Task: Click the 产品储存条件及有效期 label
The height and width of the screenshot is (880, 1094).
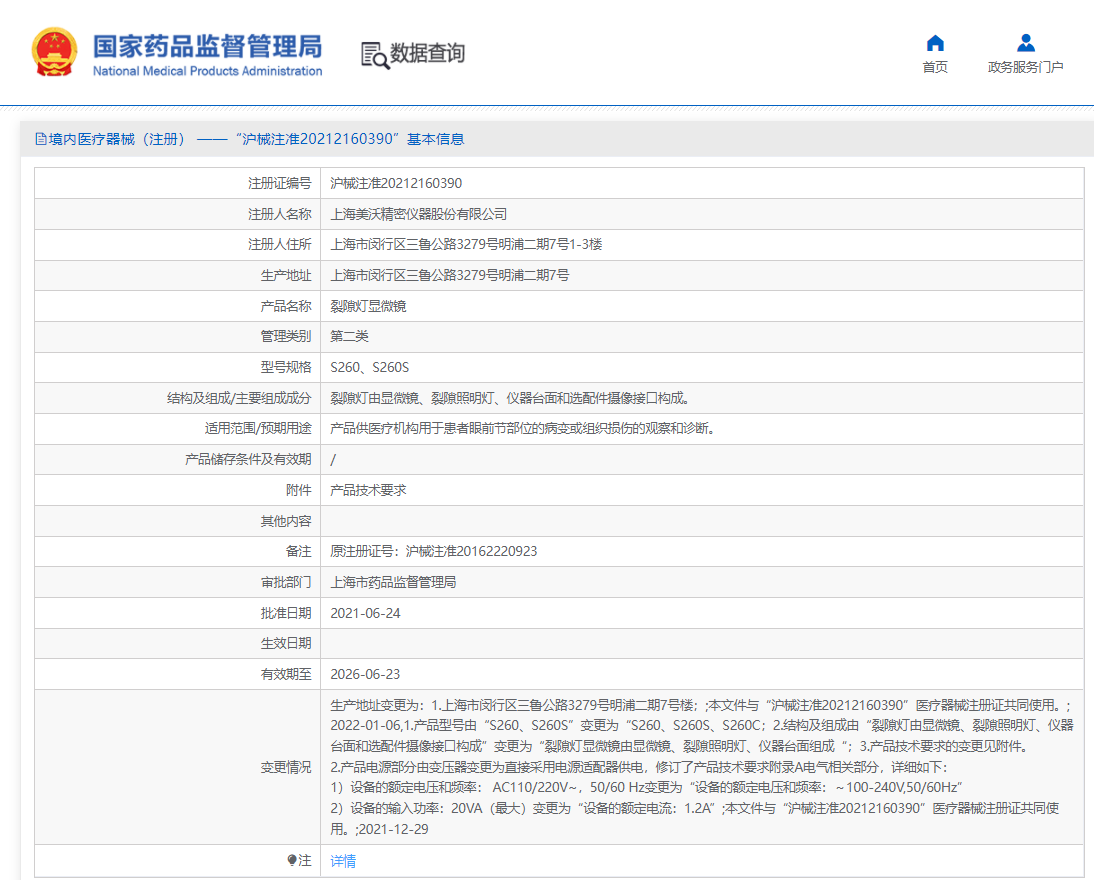Action: pyautogui.click(x=248, y=459)
